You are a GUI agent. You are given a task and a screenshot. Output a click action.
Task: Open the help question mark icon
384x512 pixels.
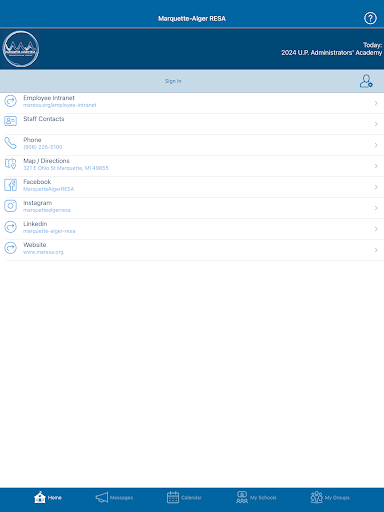click(x=370, y=18)
